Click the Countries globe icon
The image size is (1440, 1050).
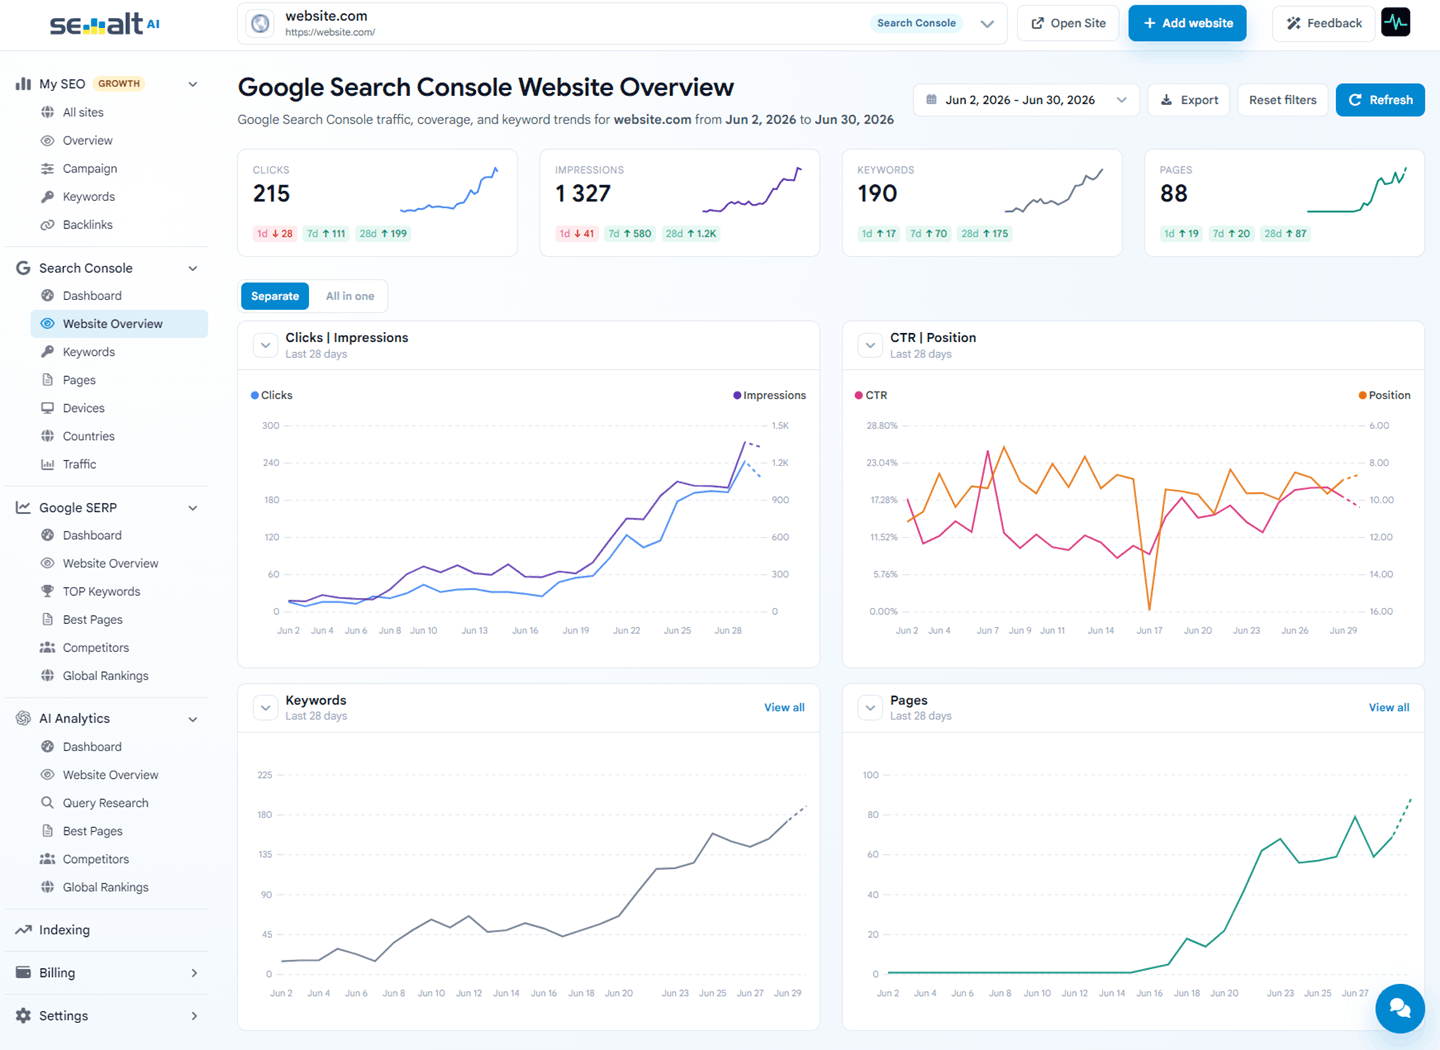[47, 436]
